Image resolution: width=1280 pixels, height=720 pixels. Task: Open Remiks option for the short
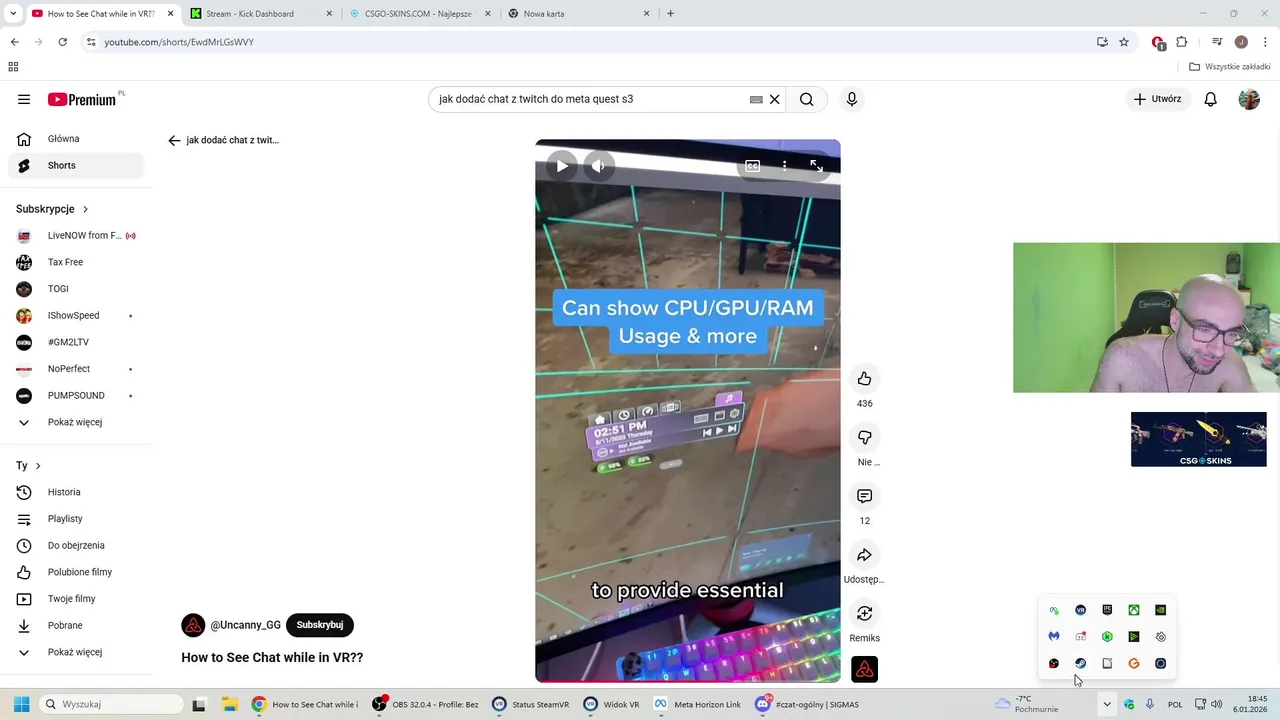[865, 613]
